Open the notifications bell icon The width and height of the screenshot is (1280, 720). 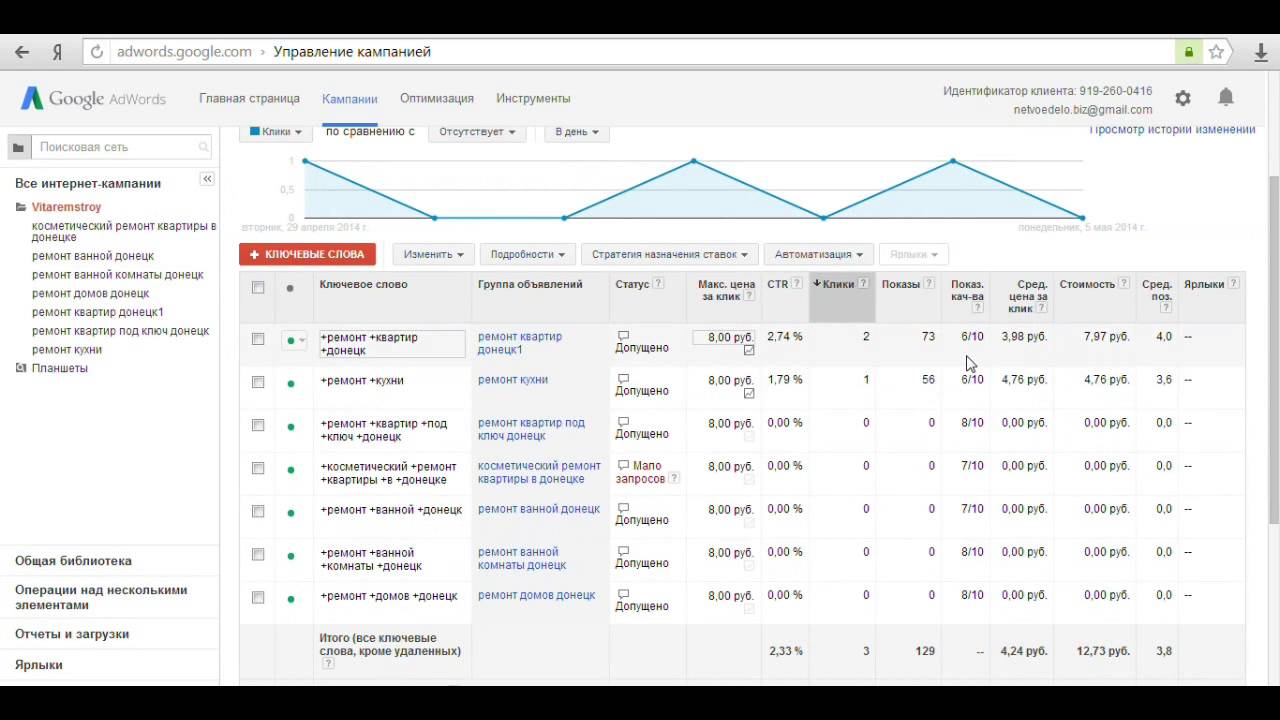1226,97
